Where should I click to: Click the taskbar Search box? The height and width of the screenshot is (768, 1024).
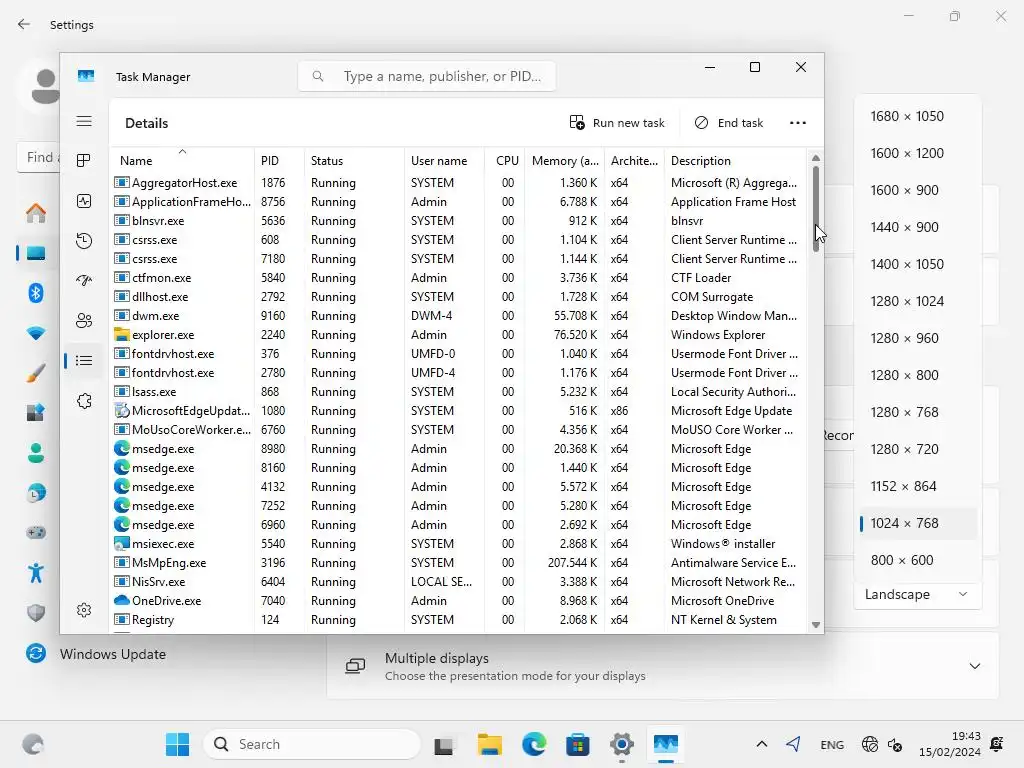(313, 744)
